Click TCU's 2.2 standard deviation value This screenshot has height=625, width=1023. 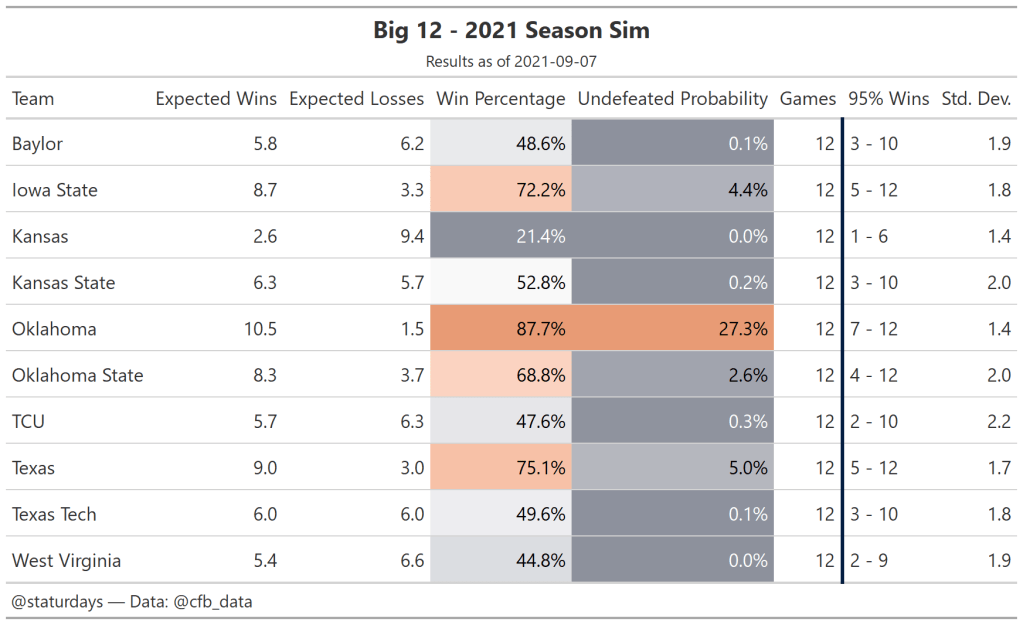pyautogui.click(x=998, y=422)
